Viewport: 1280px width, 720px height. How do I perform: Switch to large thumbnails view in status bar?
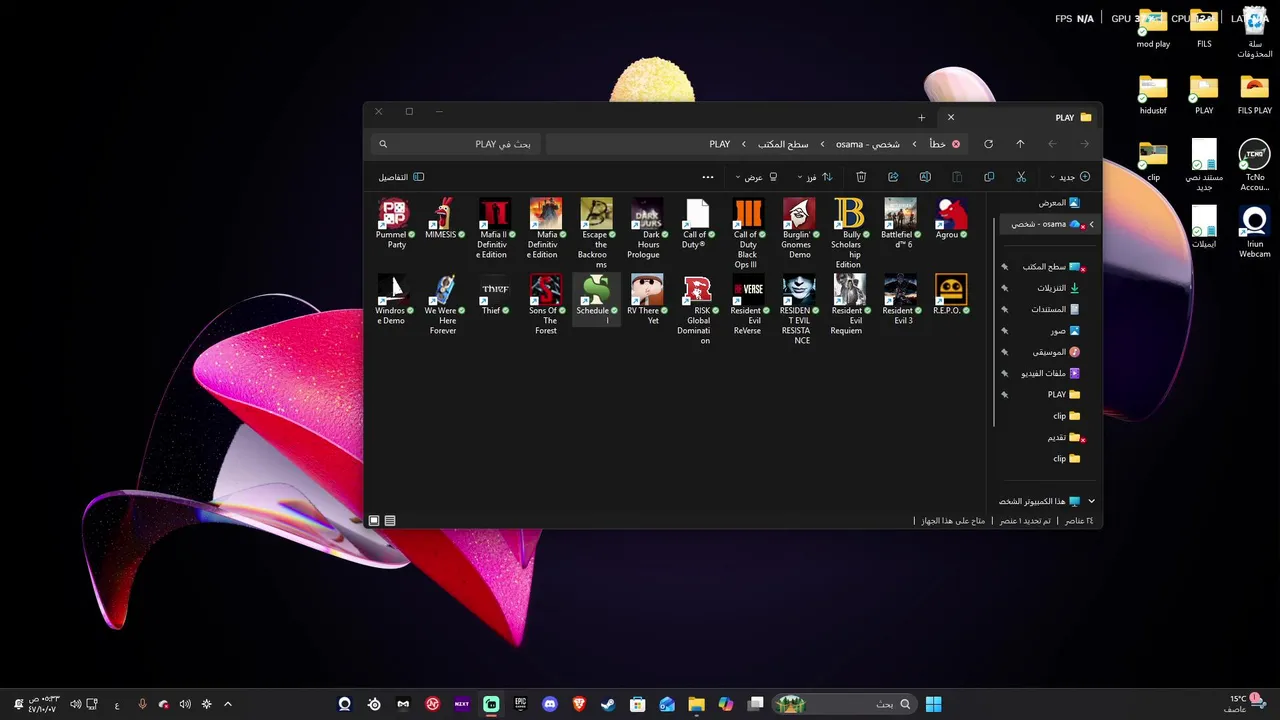[374, 521]
